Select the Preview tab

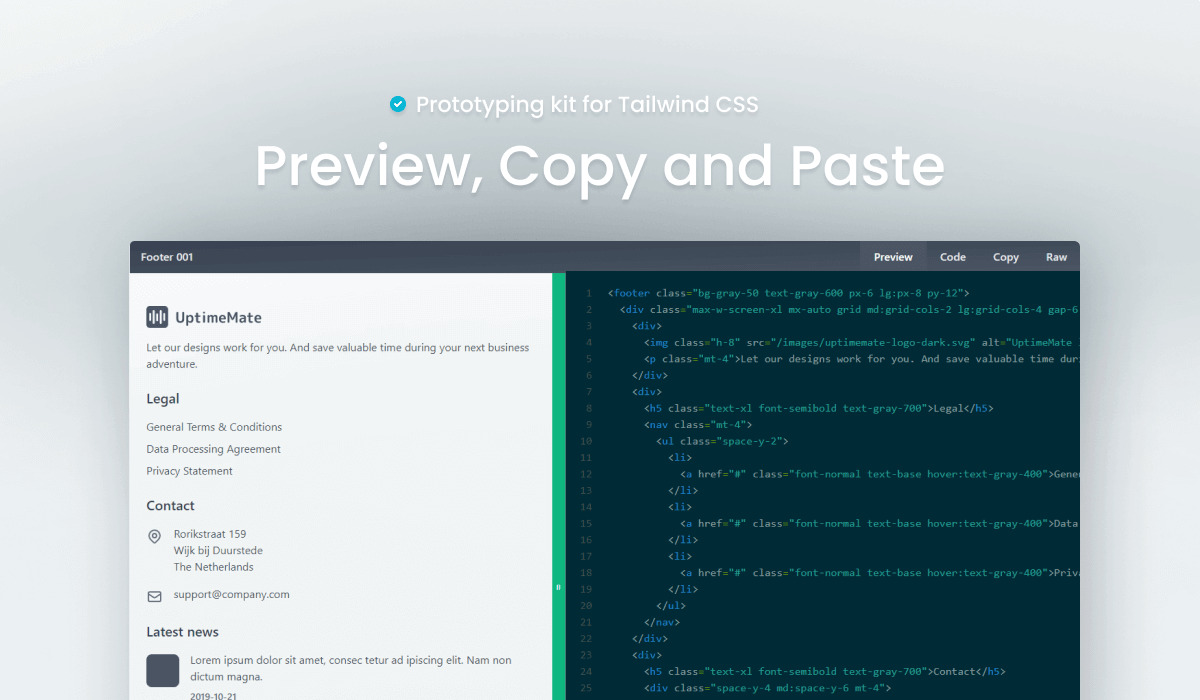[x=892, y=256]
